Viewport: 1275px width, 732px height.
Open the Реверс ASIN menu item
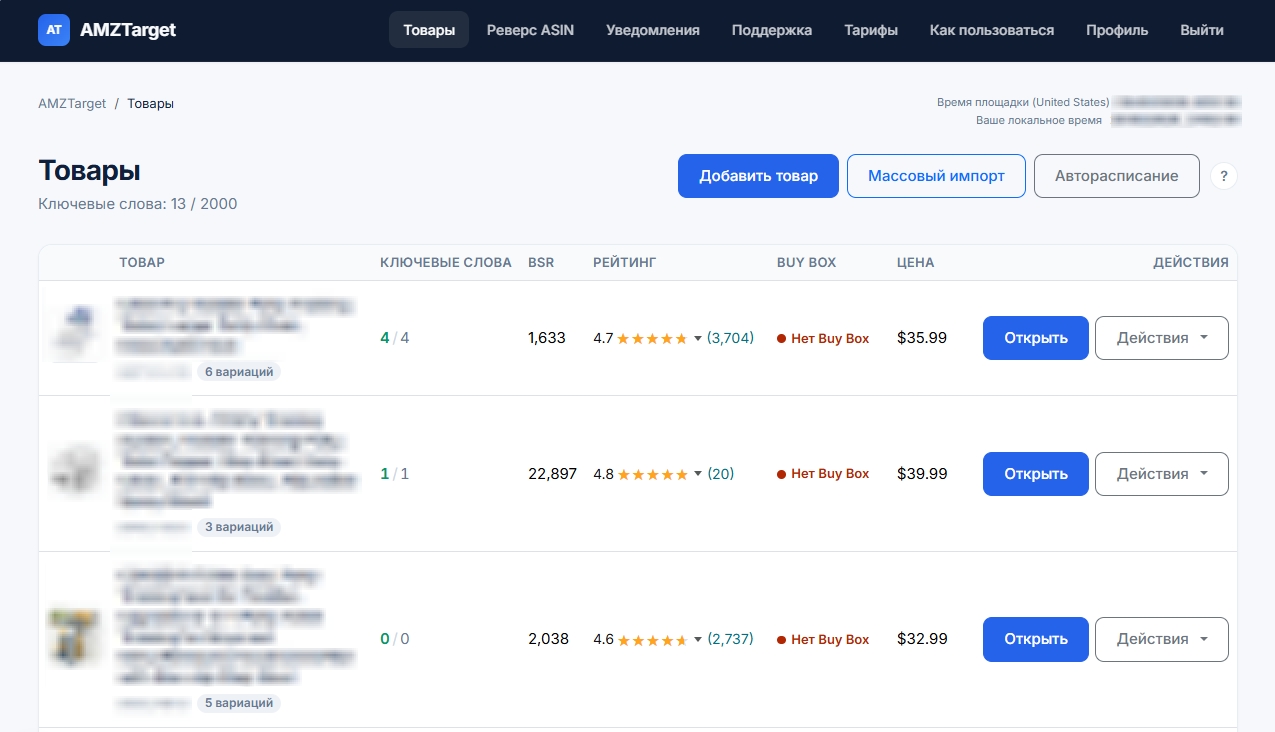click(530, 30)
